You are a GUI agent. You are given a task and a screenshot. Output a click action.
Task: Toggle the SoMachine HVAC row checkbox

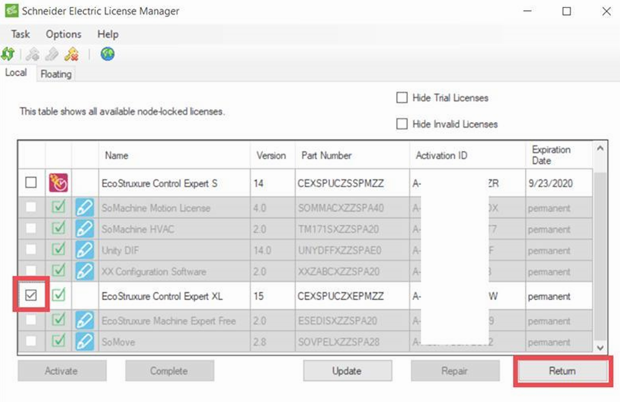click(x=31, y=228)
